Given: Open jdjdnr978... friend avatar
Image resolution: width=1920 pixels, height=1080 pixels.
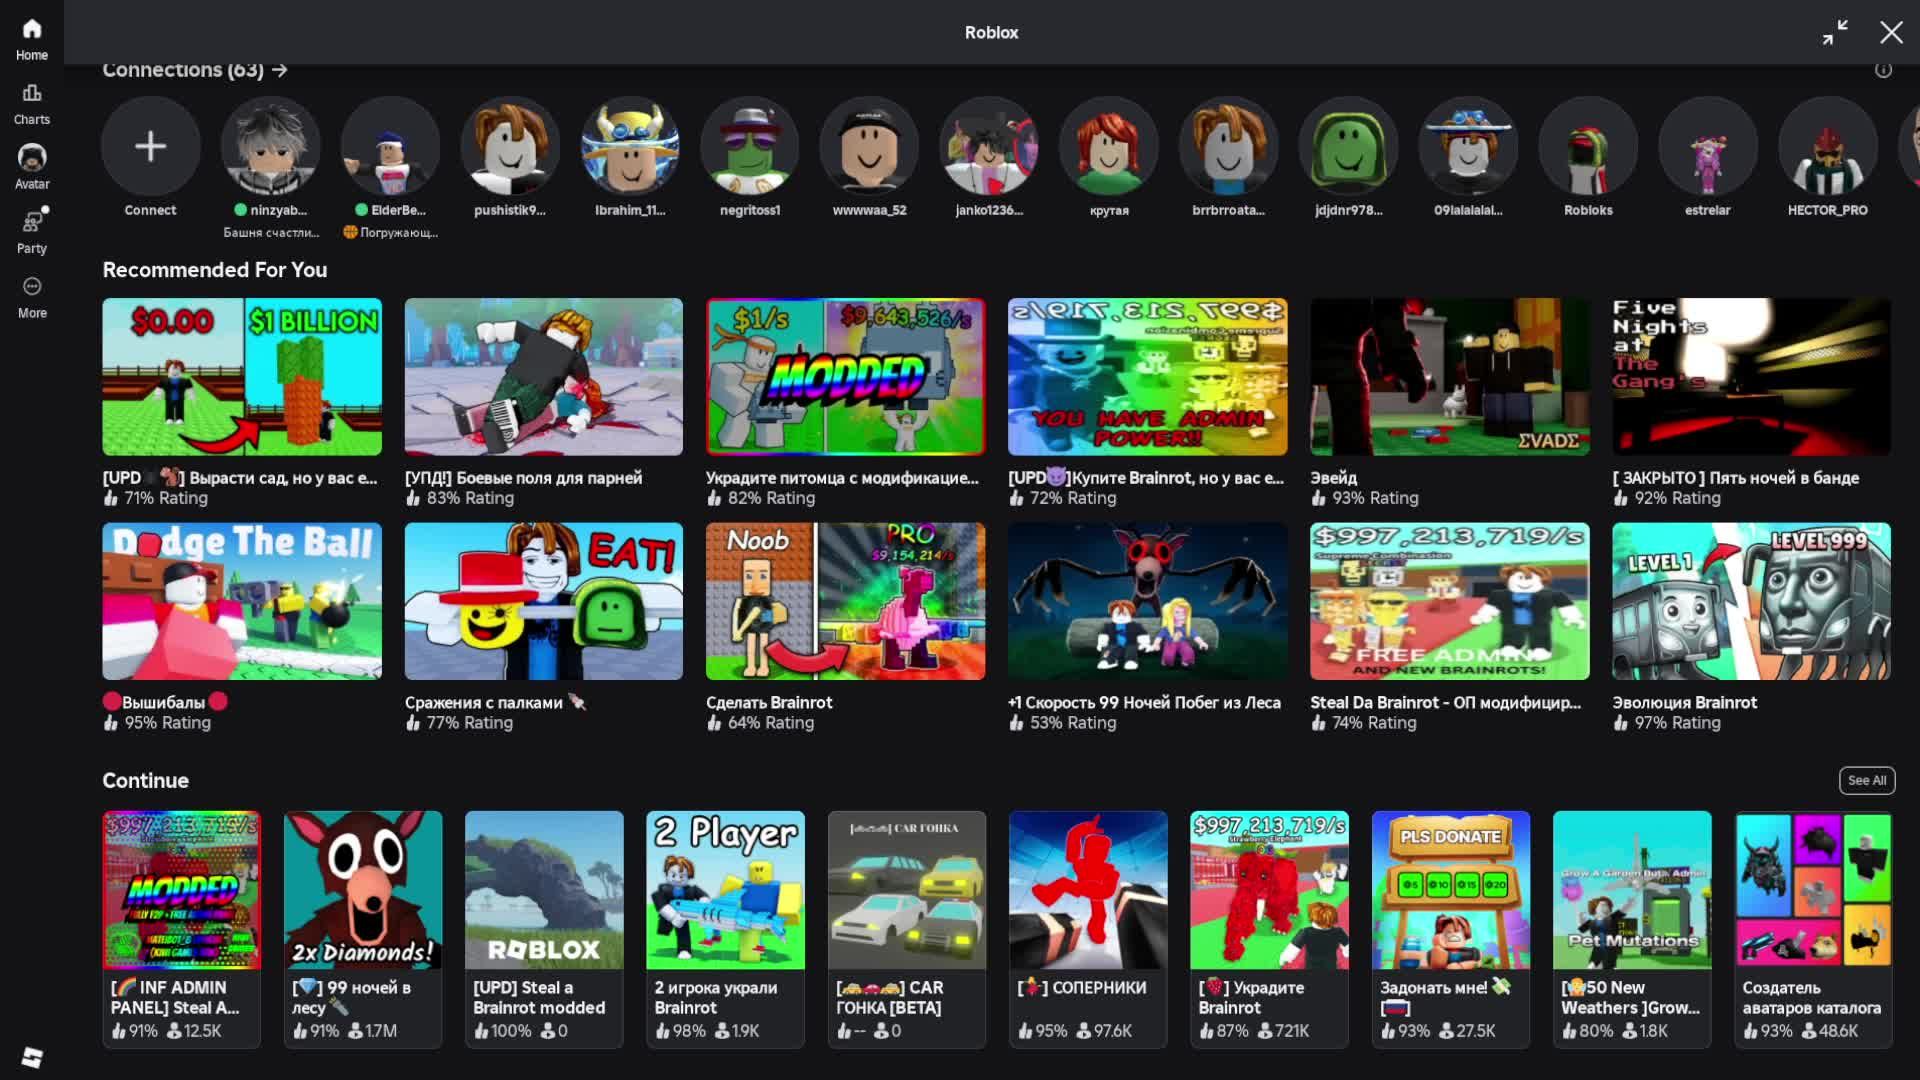Looking at the screenshot, I should pos(1349,146).
